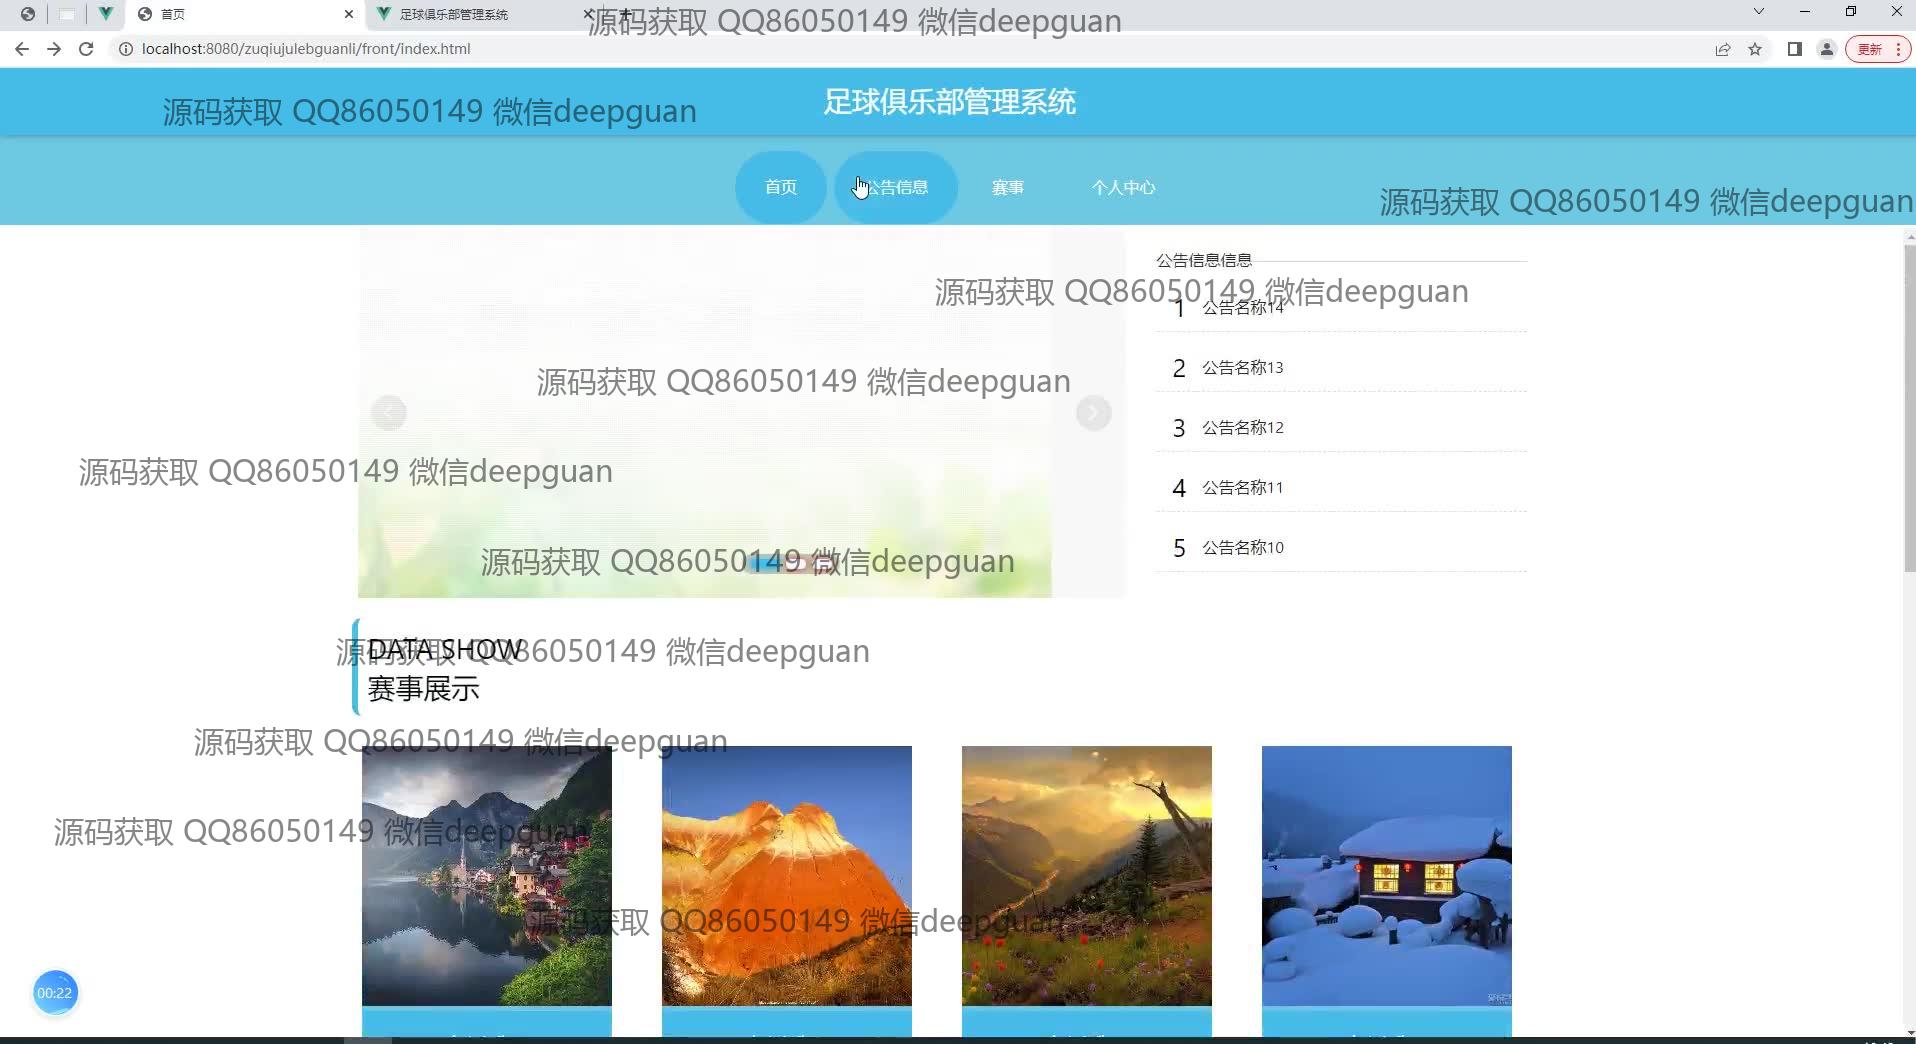Minimize the browser window

point(1805,12)
